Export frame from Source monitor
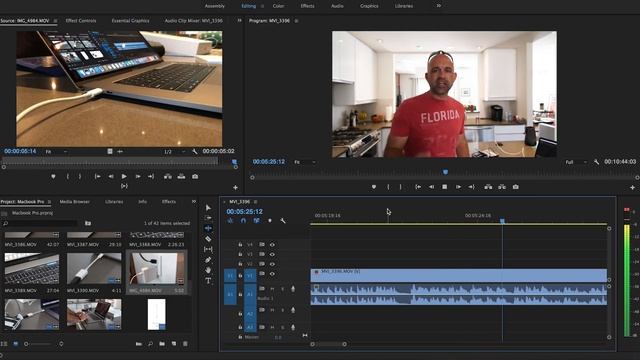The image size is (640, 360). tap(195, 176)
